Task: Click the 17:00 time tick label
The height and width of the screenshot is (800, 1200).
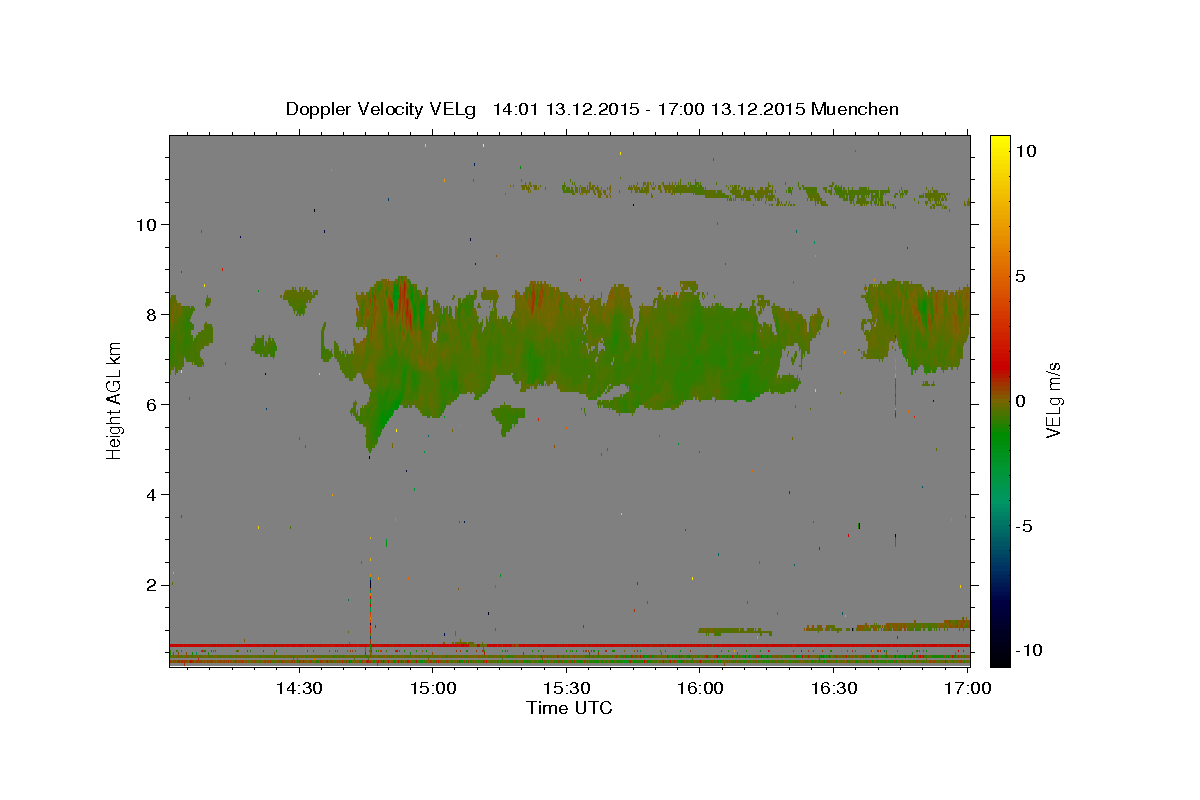Action: [x=968, y=688]
